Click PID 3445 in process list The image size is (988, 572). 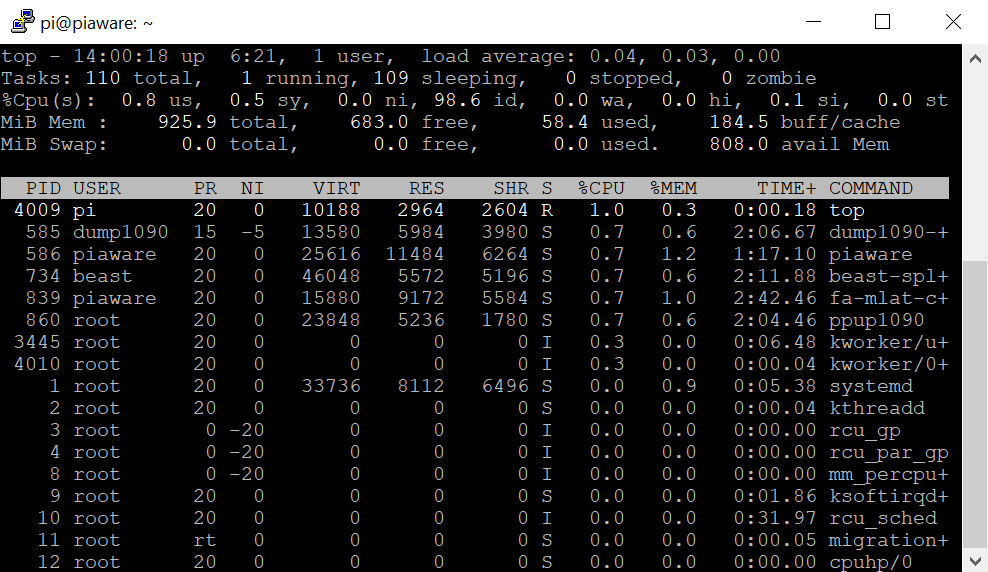[x=38, y=343]
